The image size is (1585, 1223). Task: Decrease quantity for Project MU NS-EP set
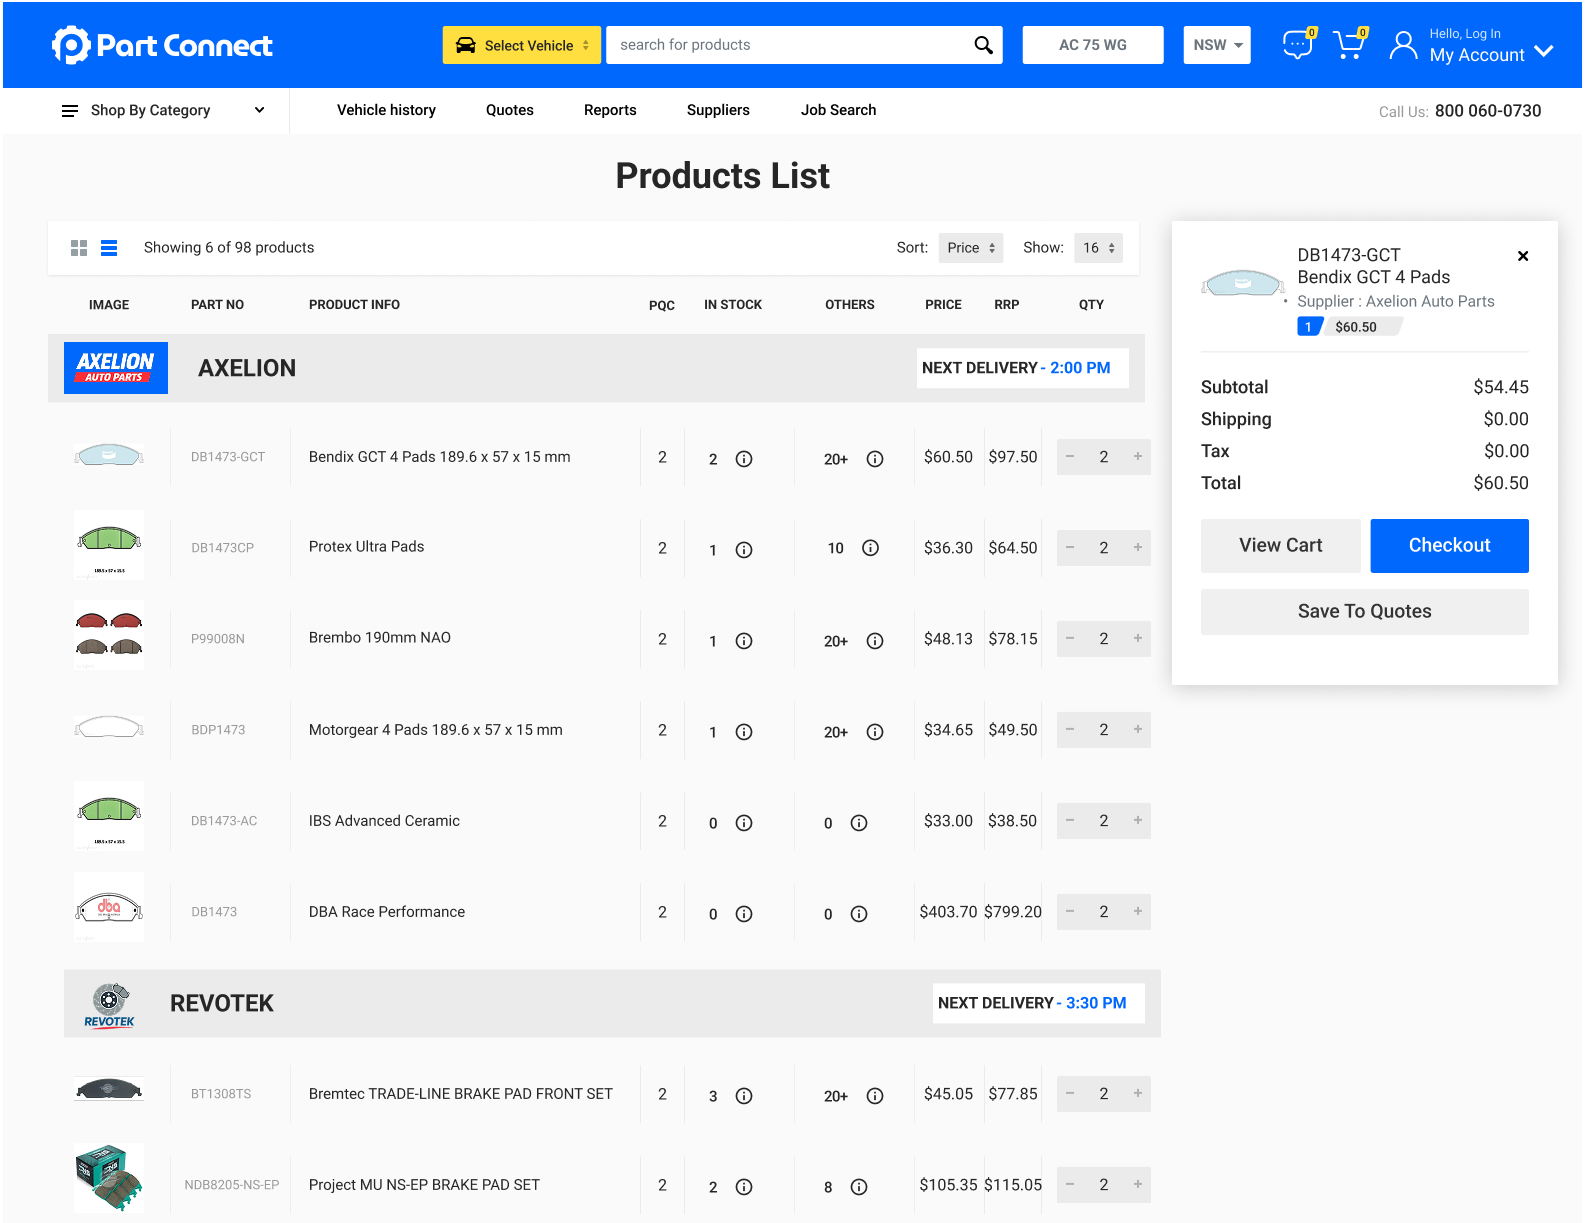[1070, 1185]
